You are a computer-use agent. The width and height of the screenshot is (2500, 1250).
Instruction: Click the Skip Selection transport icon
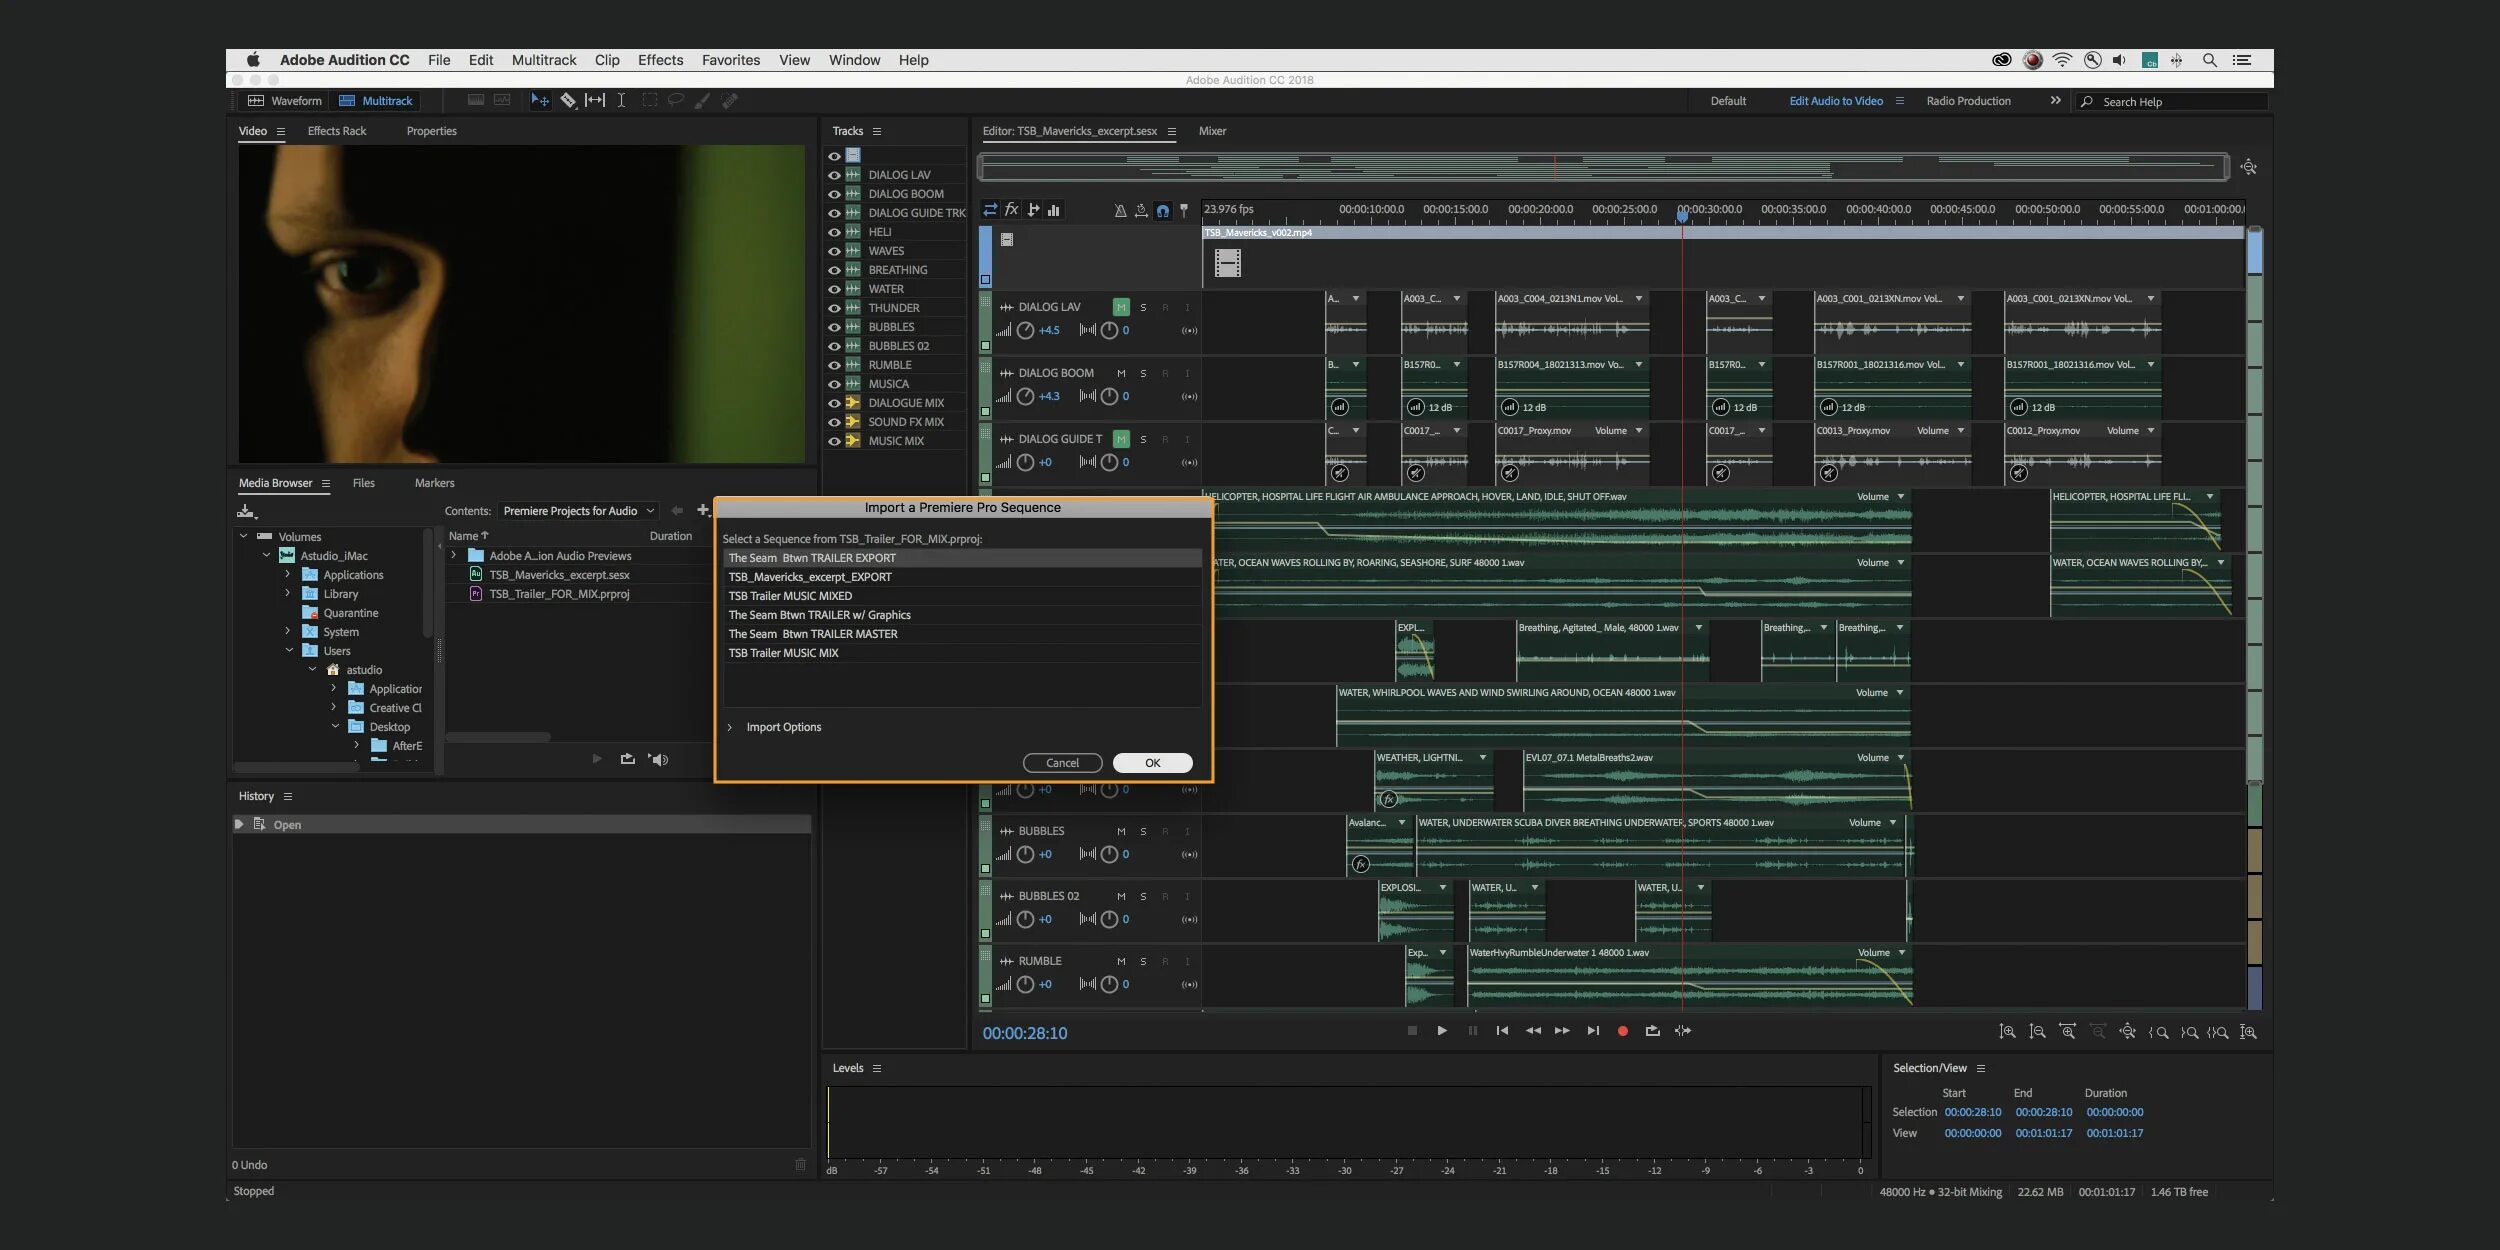[1683, 1031]
